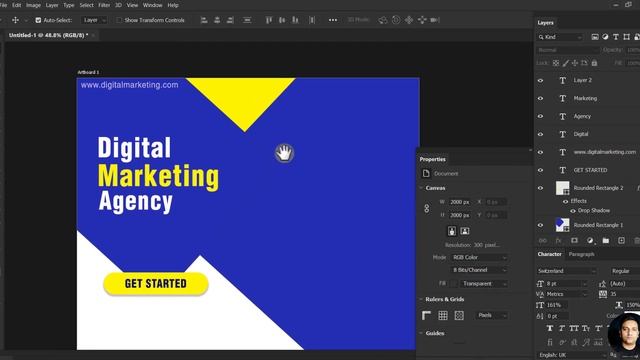Lock transparent pixels icon in Layers panel
This screenshot has height=360, width=640.
click(556, 63)
